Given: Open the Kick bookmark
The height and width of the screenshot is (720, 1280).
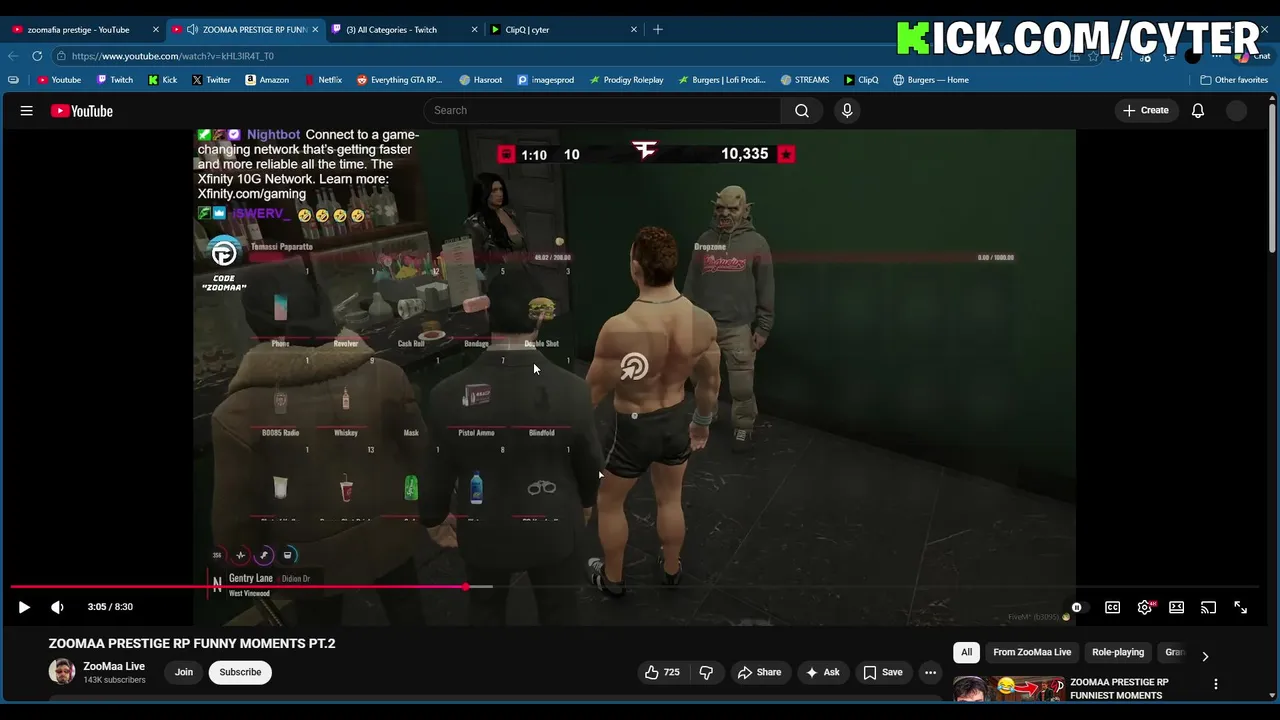Looking at the screenshot, I should (x=162, y=80).
